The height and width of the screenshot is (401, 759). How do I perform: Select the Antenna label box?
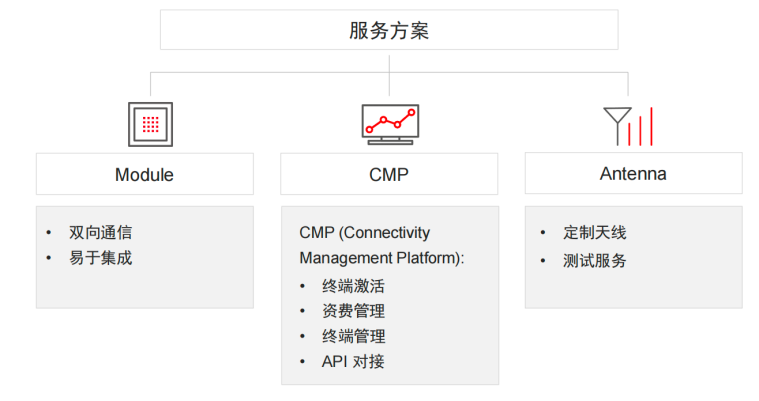click(x=633, y=174)
